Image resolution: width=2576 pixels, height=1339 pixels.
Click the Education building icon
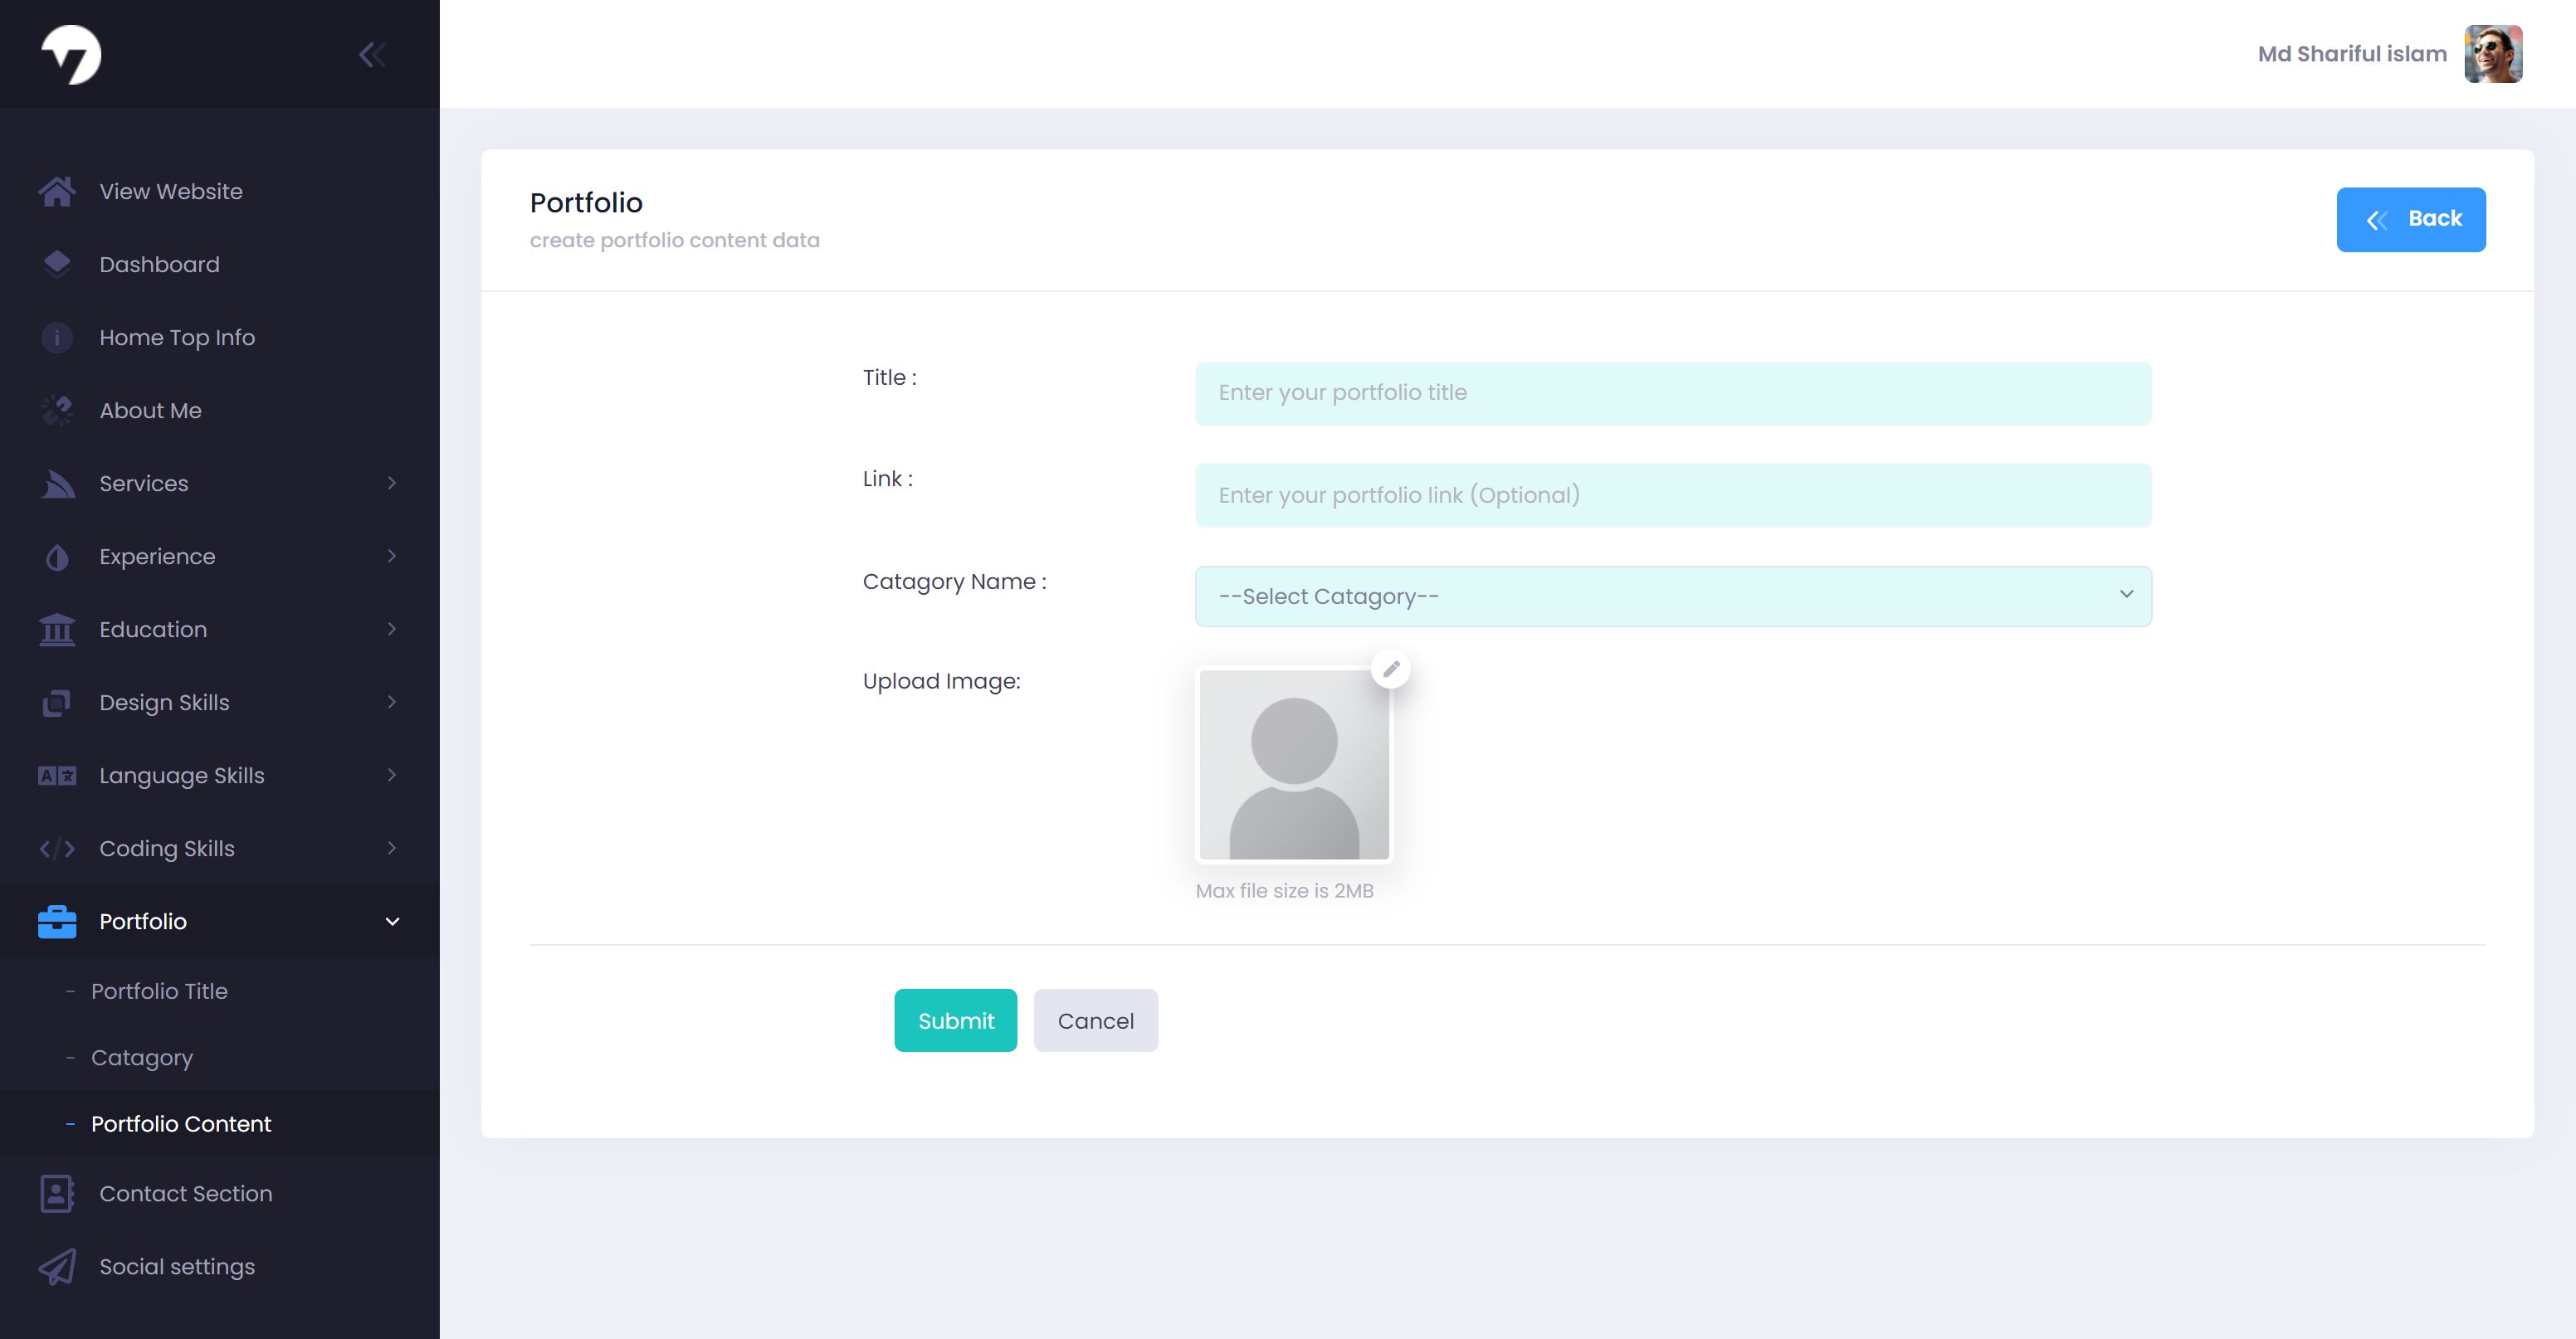coord(57,629)
